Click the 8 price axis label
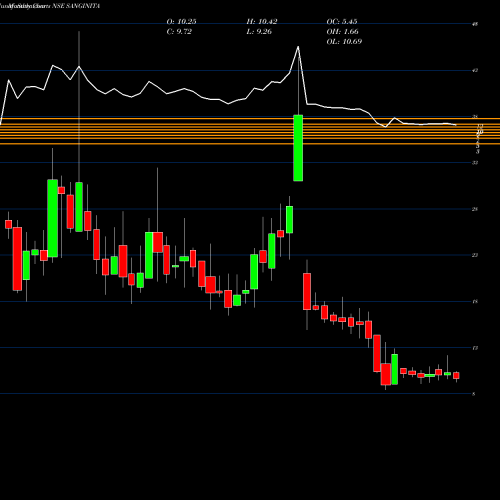This screenshot has width=500, height=500. coord(474,394)
